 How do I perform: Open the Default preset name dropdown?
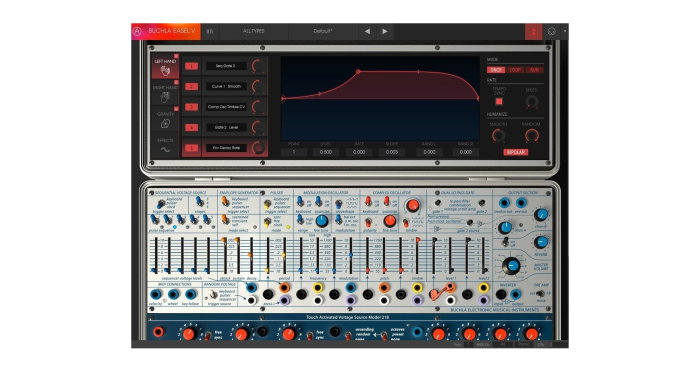pyautogui.click(x=323, y=32)
